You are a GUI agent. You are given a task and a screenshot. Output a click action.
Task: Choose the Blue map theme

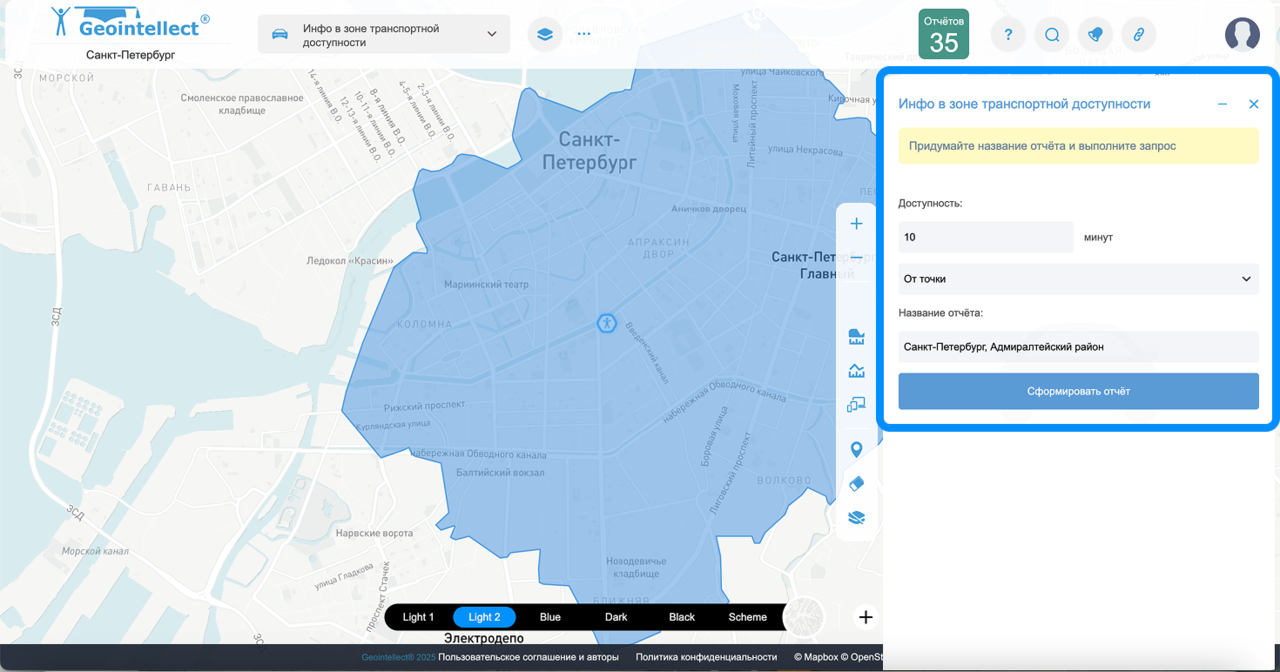tap(550, 617)
